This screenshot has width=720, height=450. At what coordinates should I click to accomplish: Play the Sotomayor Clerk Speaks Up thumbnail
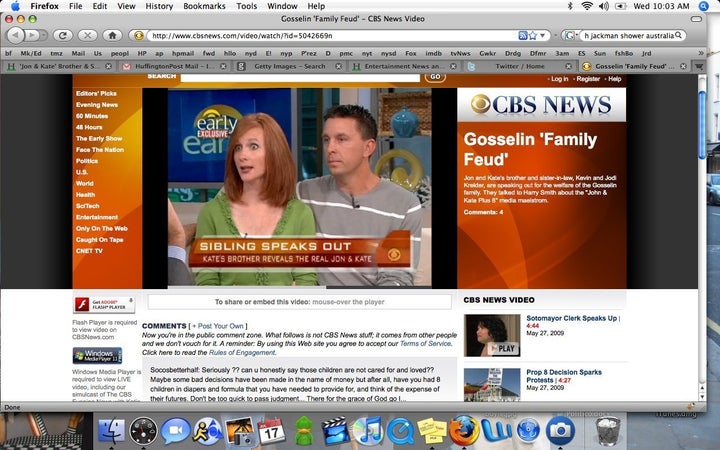(492, 335)
